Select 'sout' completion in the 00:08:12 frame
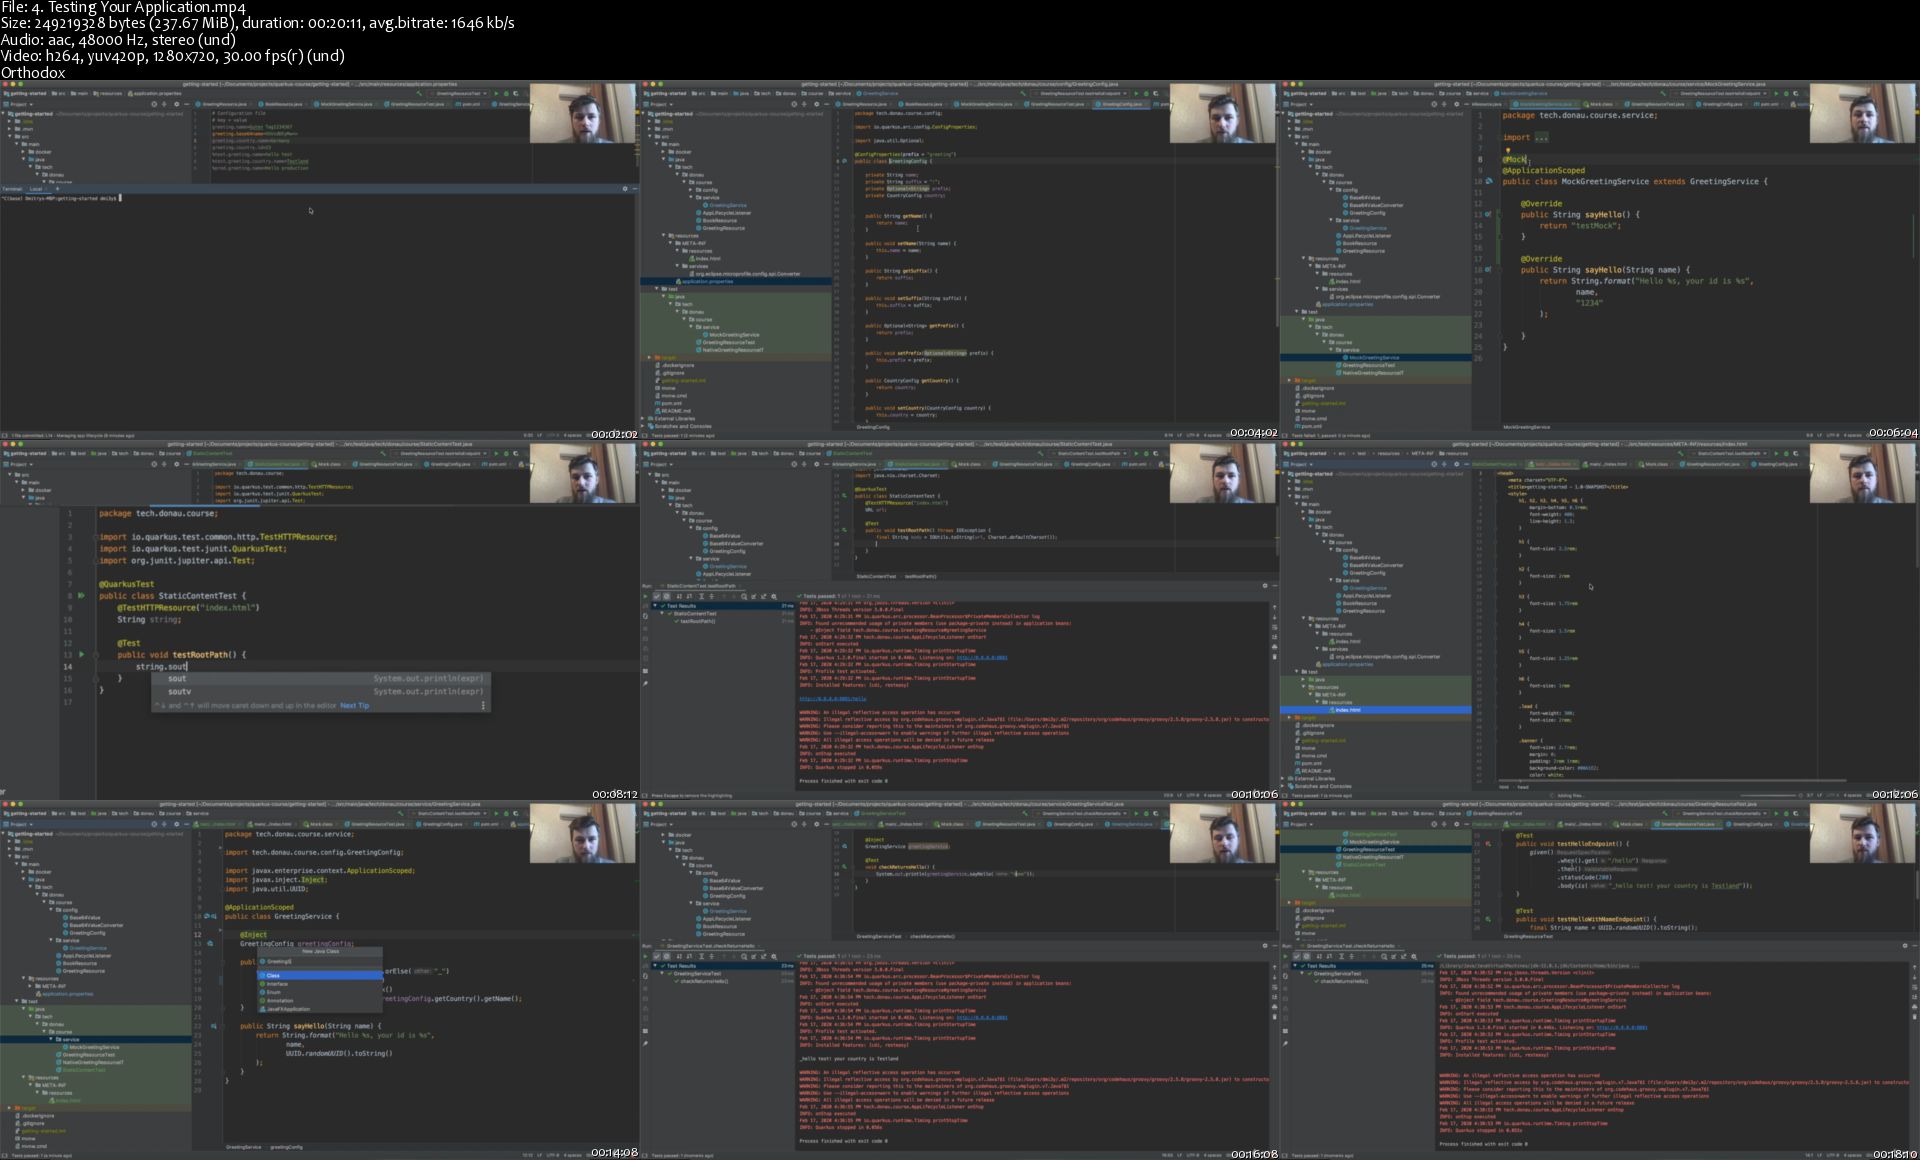The image size is (1920, 1160). [x=320, y=678]
